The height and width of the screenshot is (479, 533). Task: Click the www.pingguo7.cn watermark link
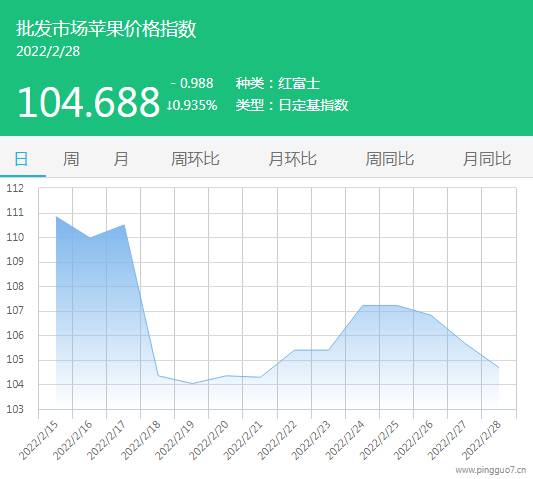pos(491,470)
